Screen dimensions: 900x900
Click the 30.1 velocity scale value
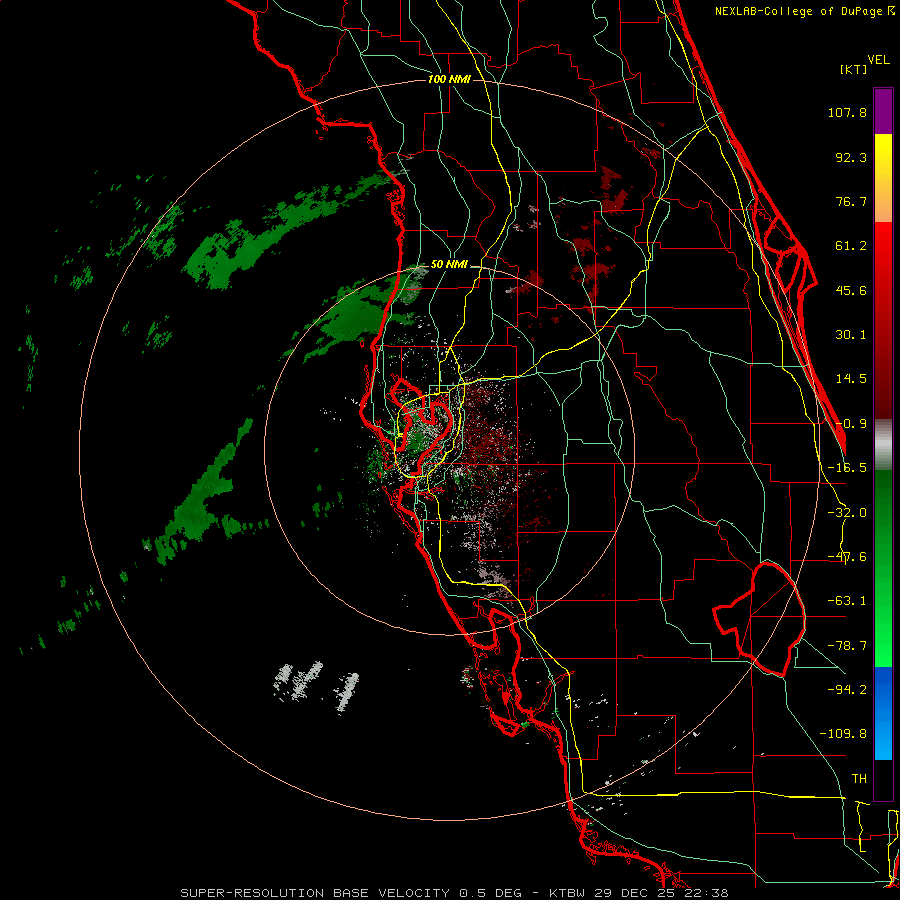[x=851, y=335]
